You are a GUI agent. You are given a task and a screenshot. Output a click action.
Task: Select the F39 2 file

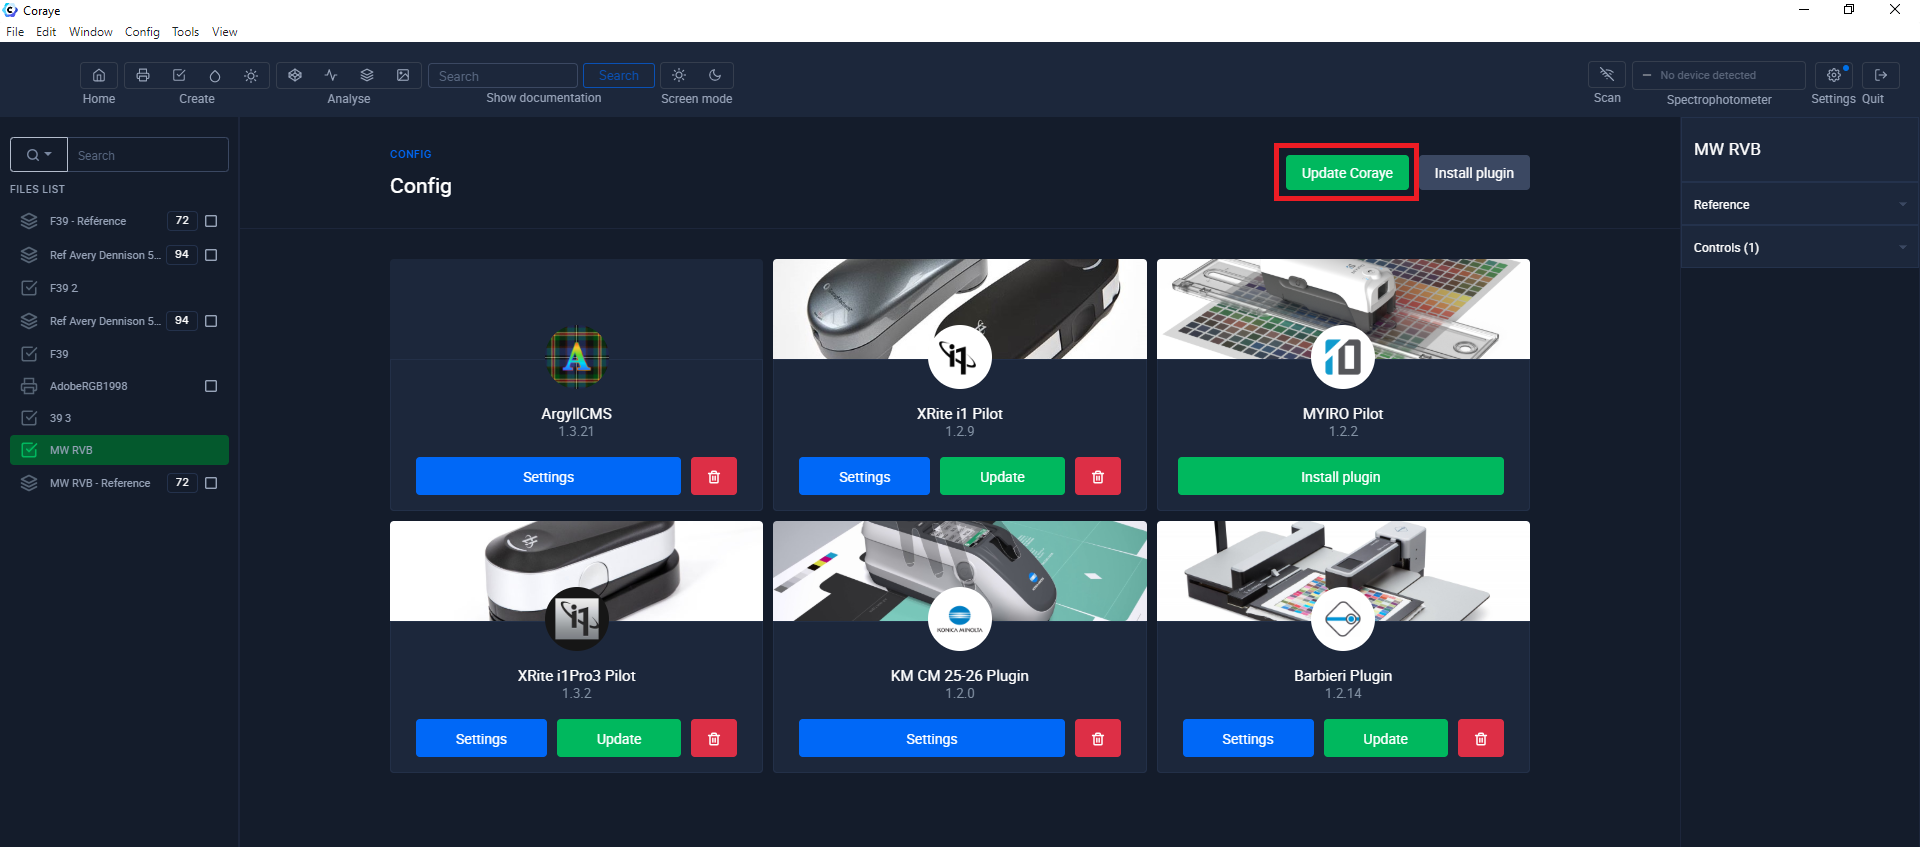[x=64, y=288]
